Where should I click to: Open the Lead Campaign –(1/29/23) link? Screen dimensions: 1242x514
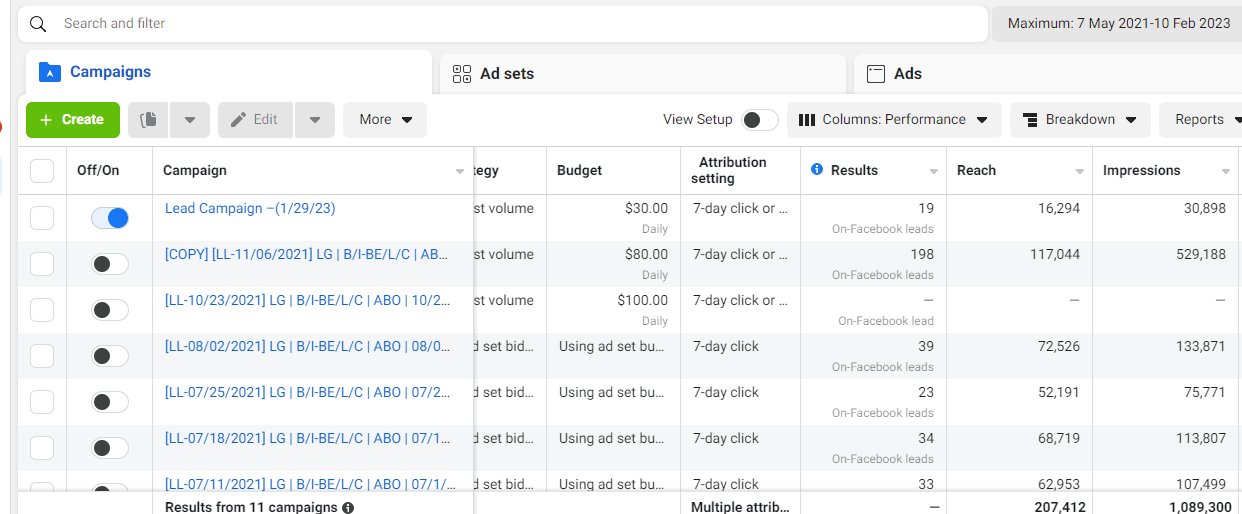250,209
